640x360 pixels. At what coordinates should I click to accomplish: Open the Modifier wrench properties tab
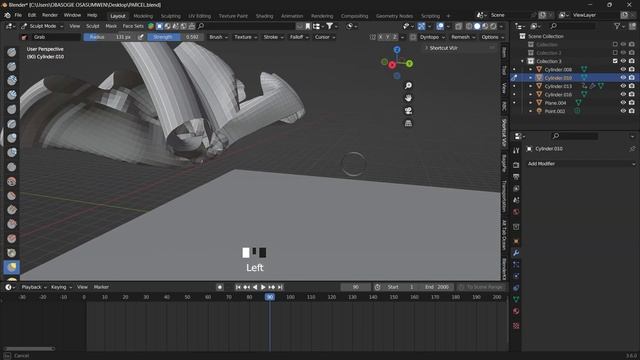click(516, 253)
